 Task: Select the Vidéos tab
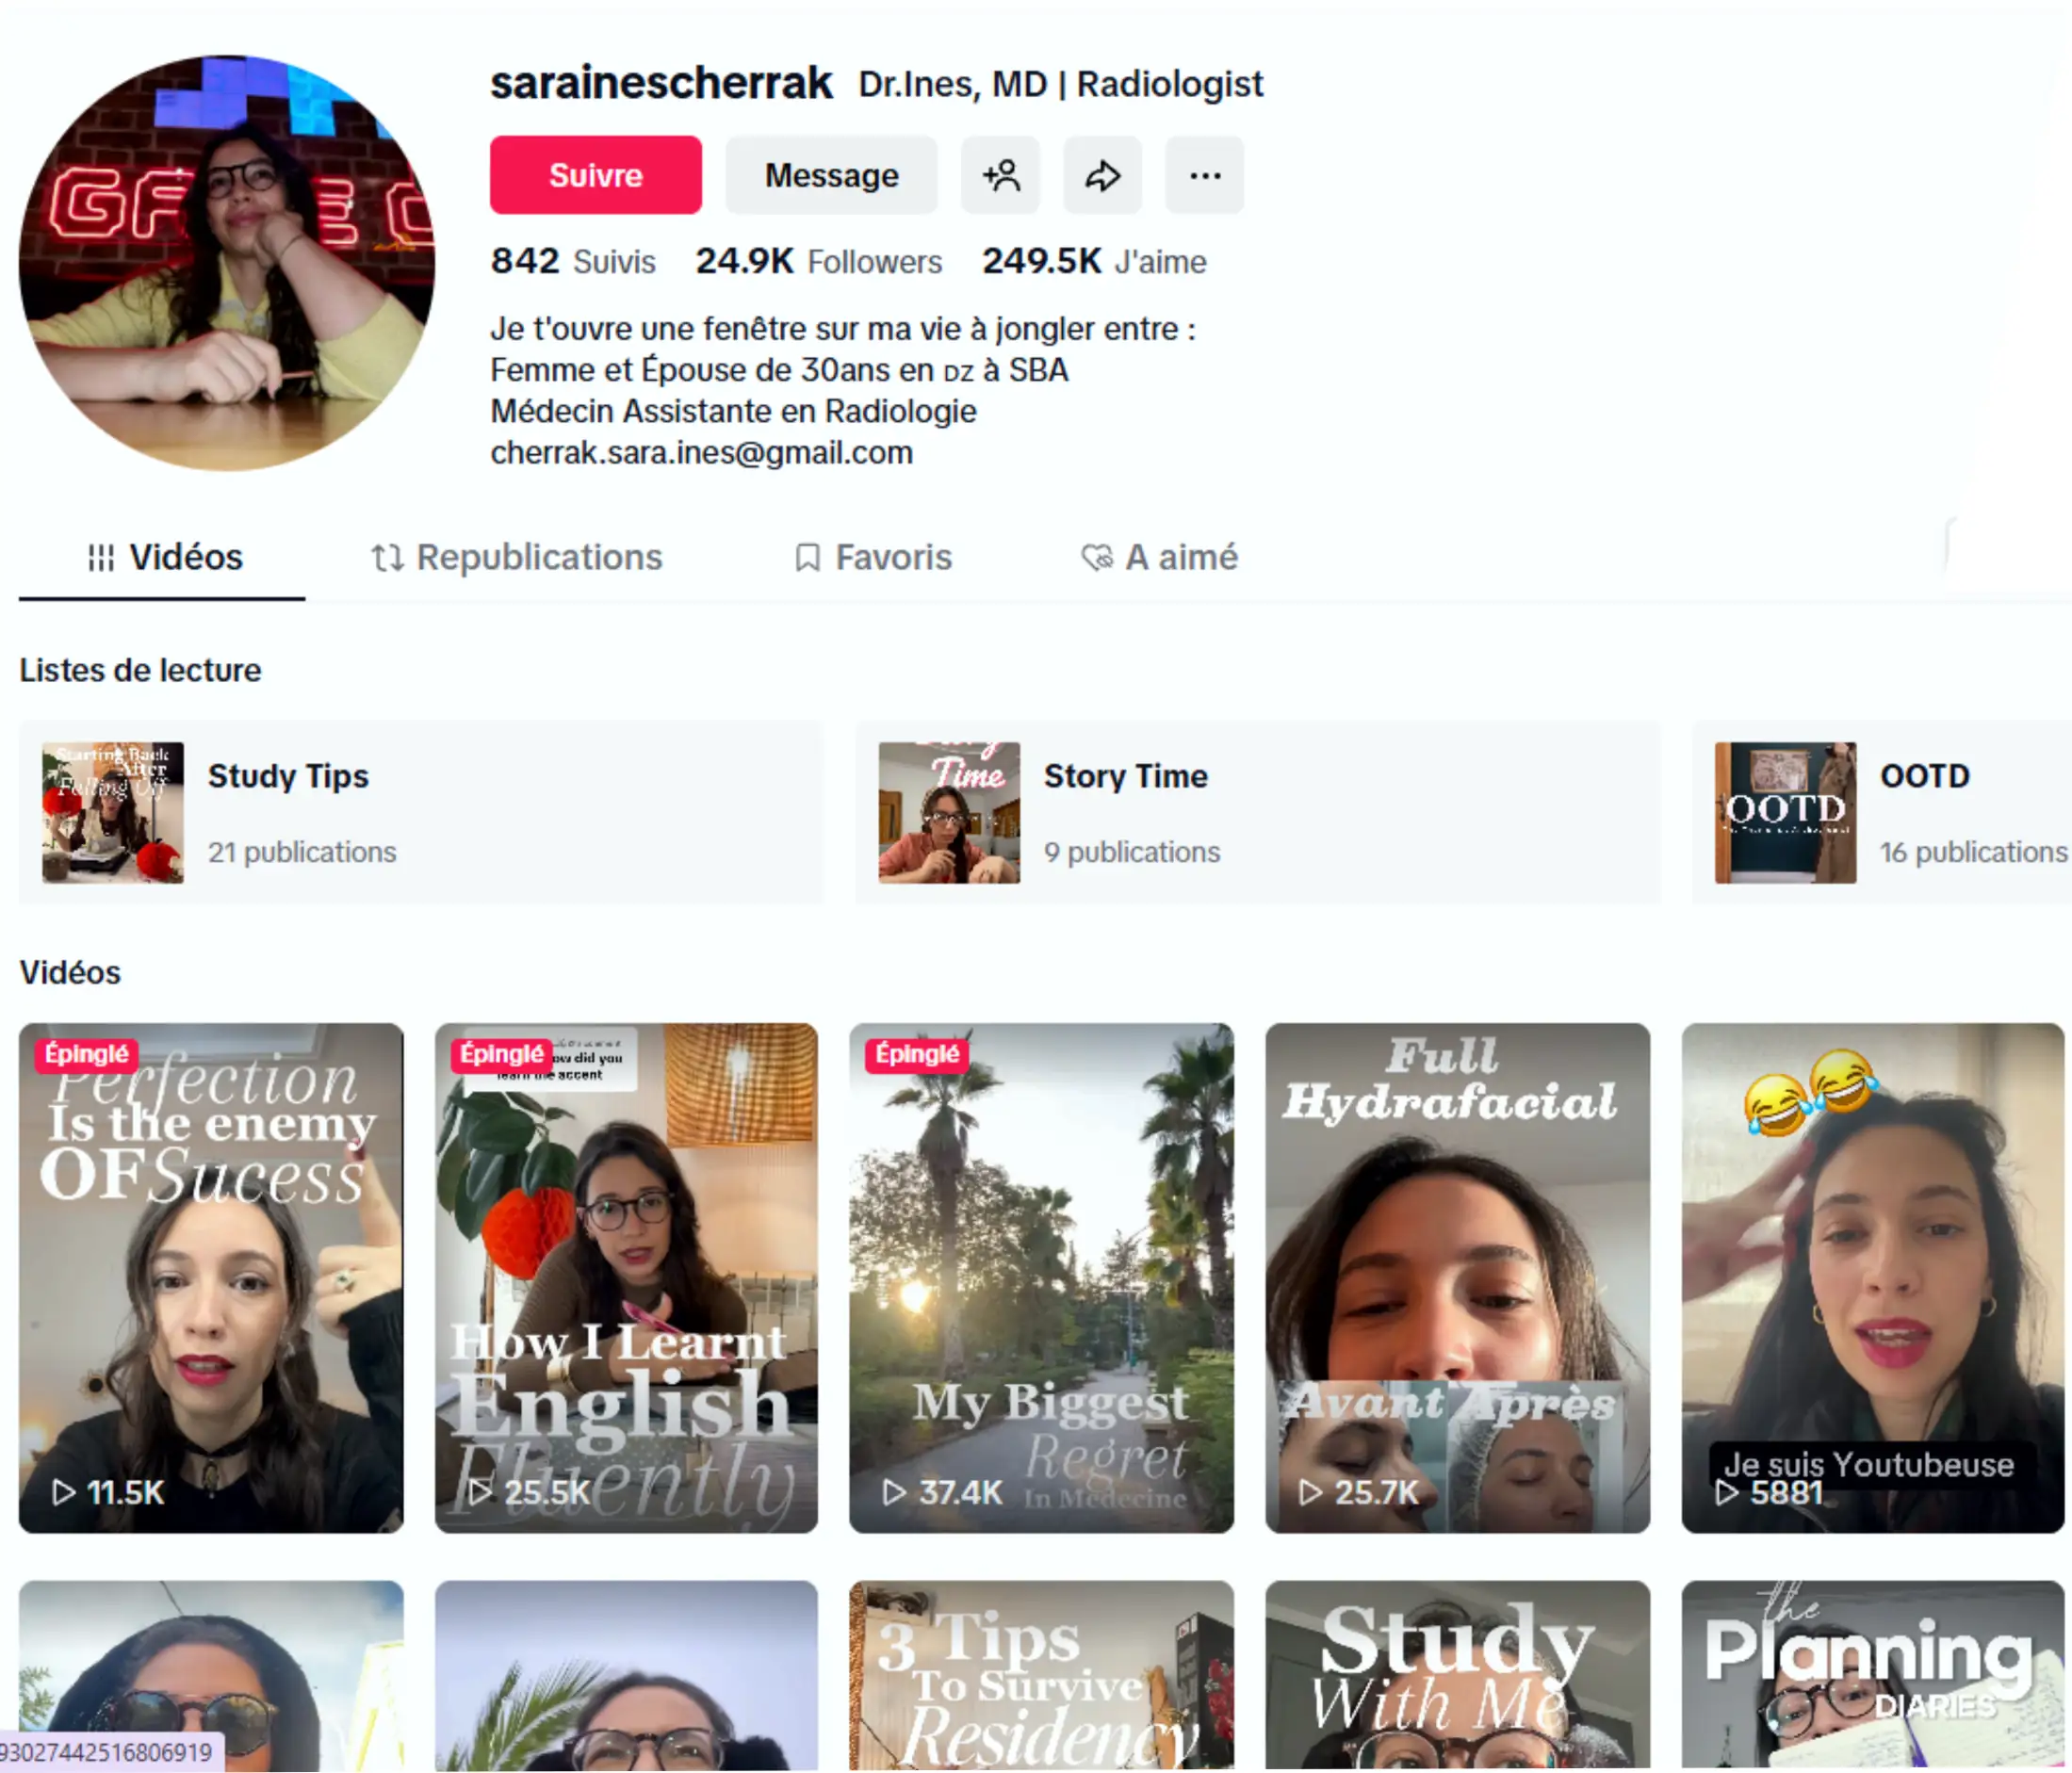163,557
